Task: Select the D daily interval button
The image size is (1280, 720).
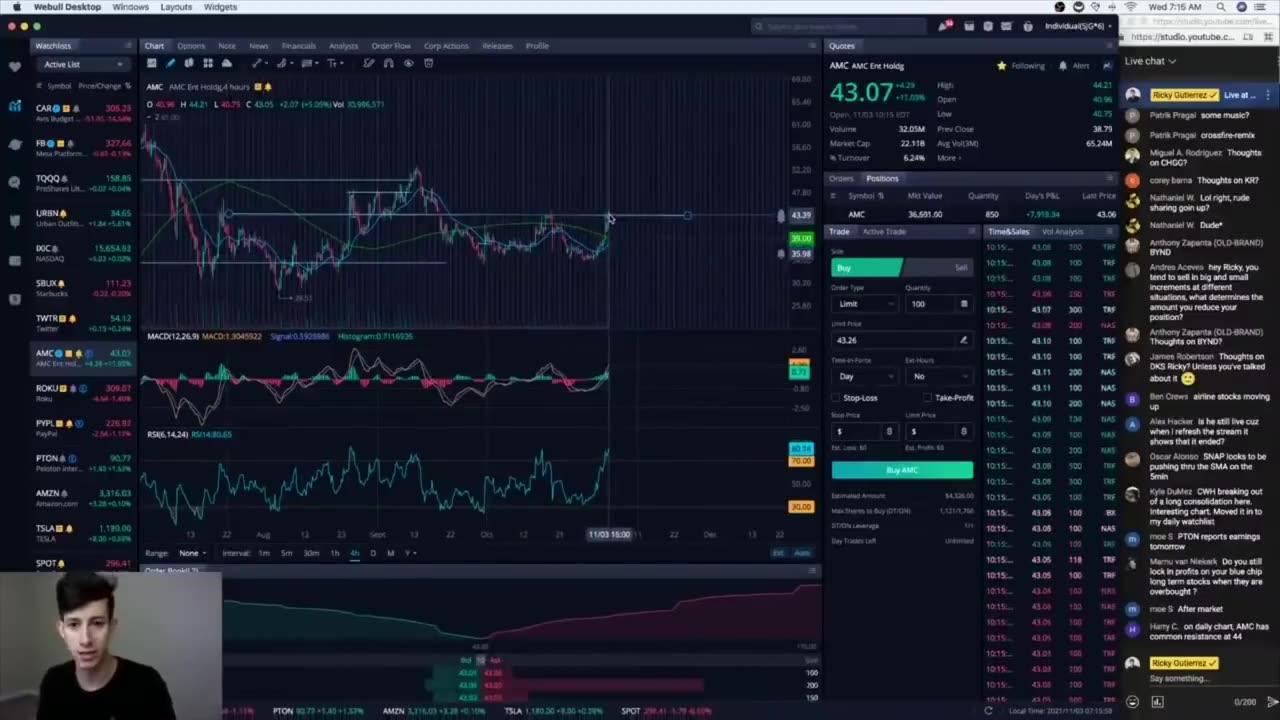Action: [x=373, y=553]
